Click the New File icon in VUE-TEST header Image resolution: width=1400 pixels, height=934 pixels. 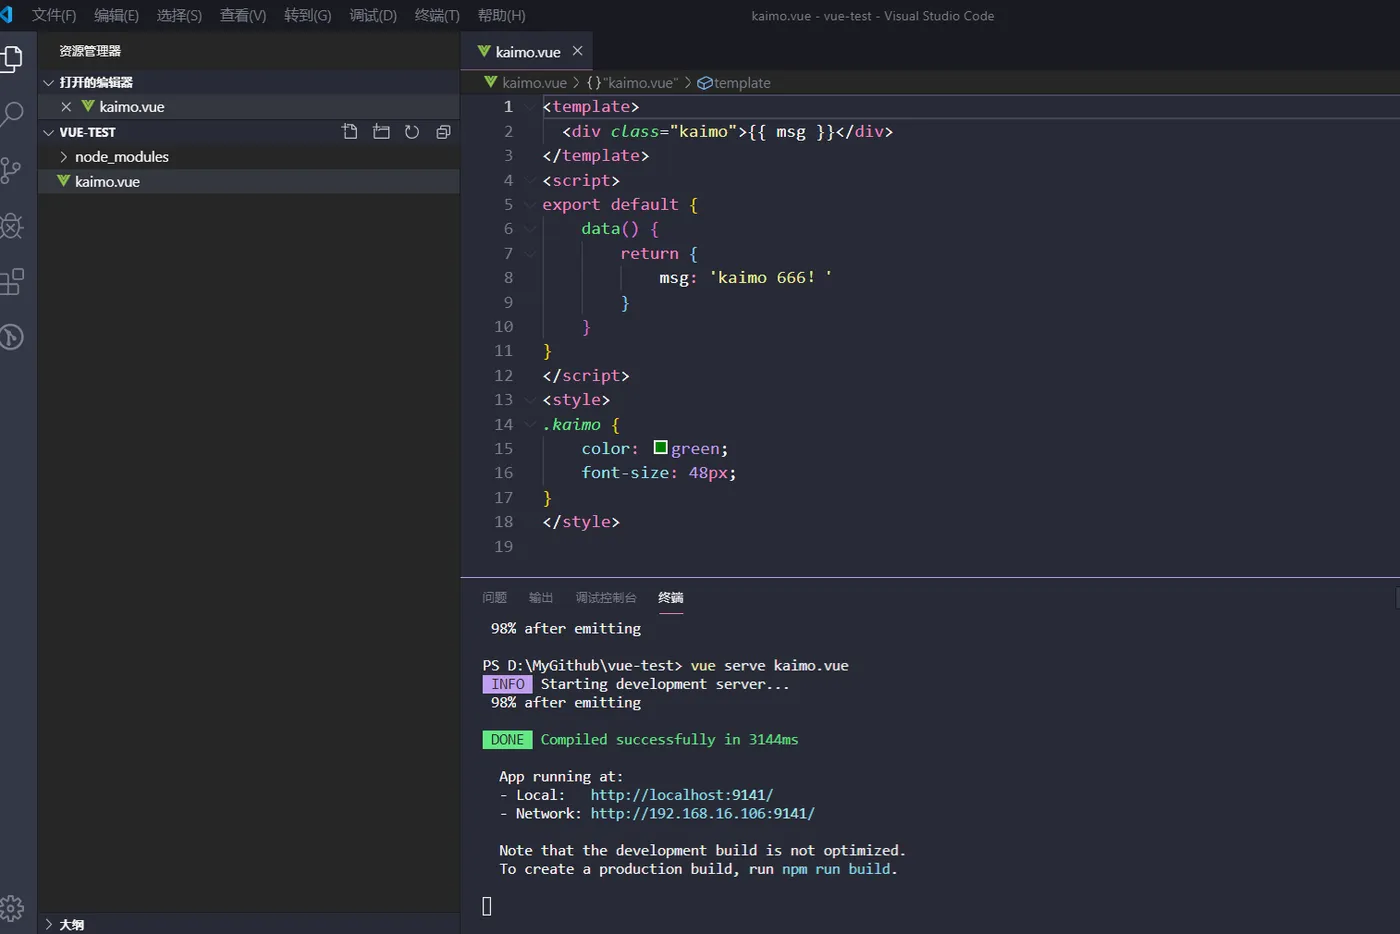point(350,132)
